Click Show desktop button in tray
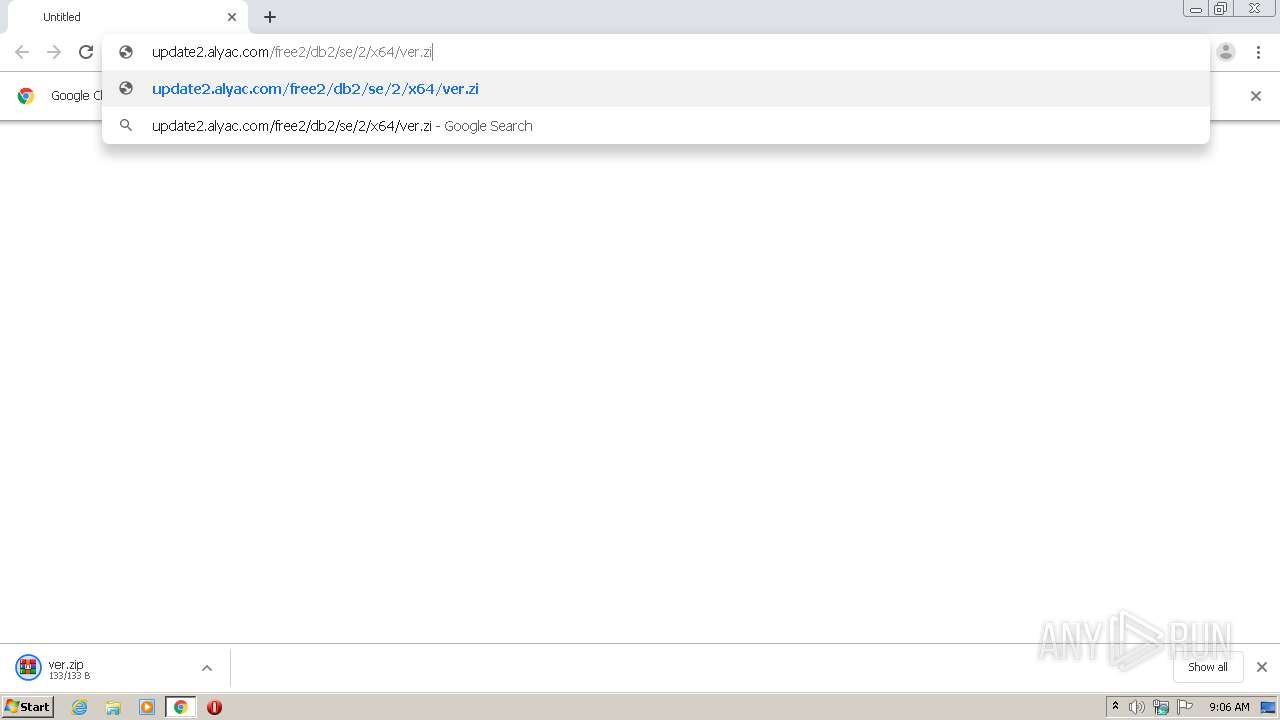Screen dimensions: 1280x720 1268,707
